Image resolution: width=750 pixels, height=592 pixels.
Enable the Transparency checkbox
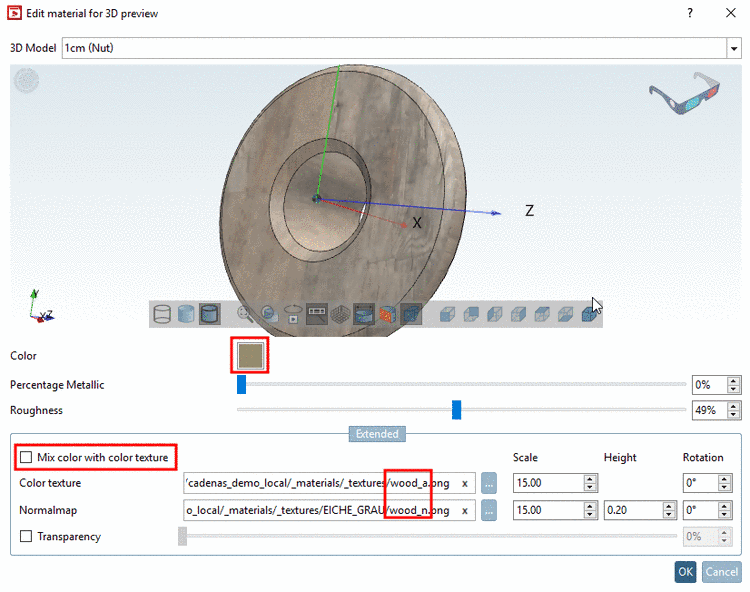pos(26,536)
